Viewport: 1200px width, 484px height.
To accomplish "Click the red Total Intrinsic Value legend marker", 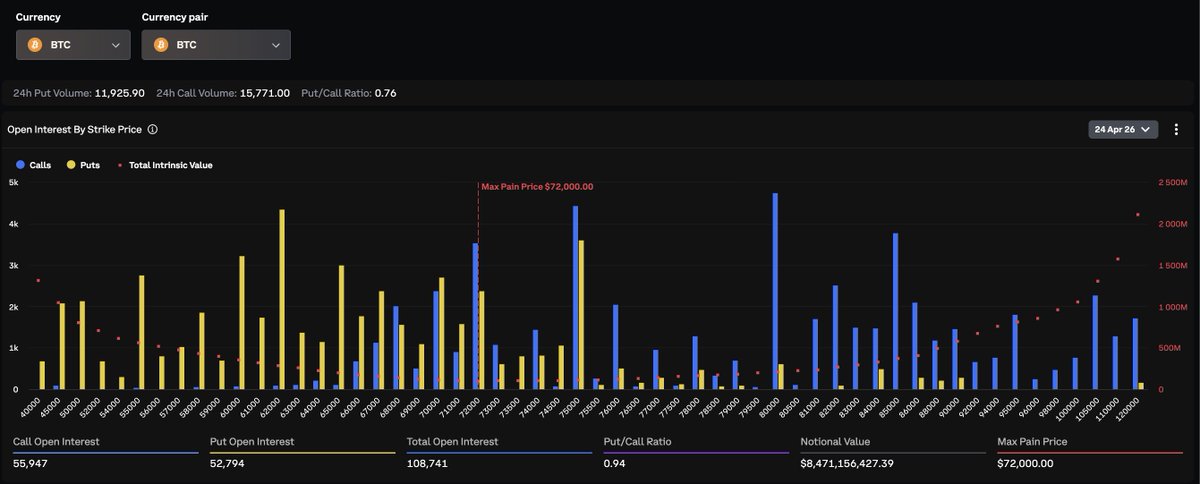I will point(120,165).
